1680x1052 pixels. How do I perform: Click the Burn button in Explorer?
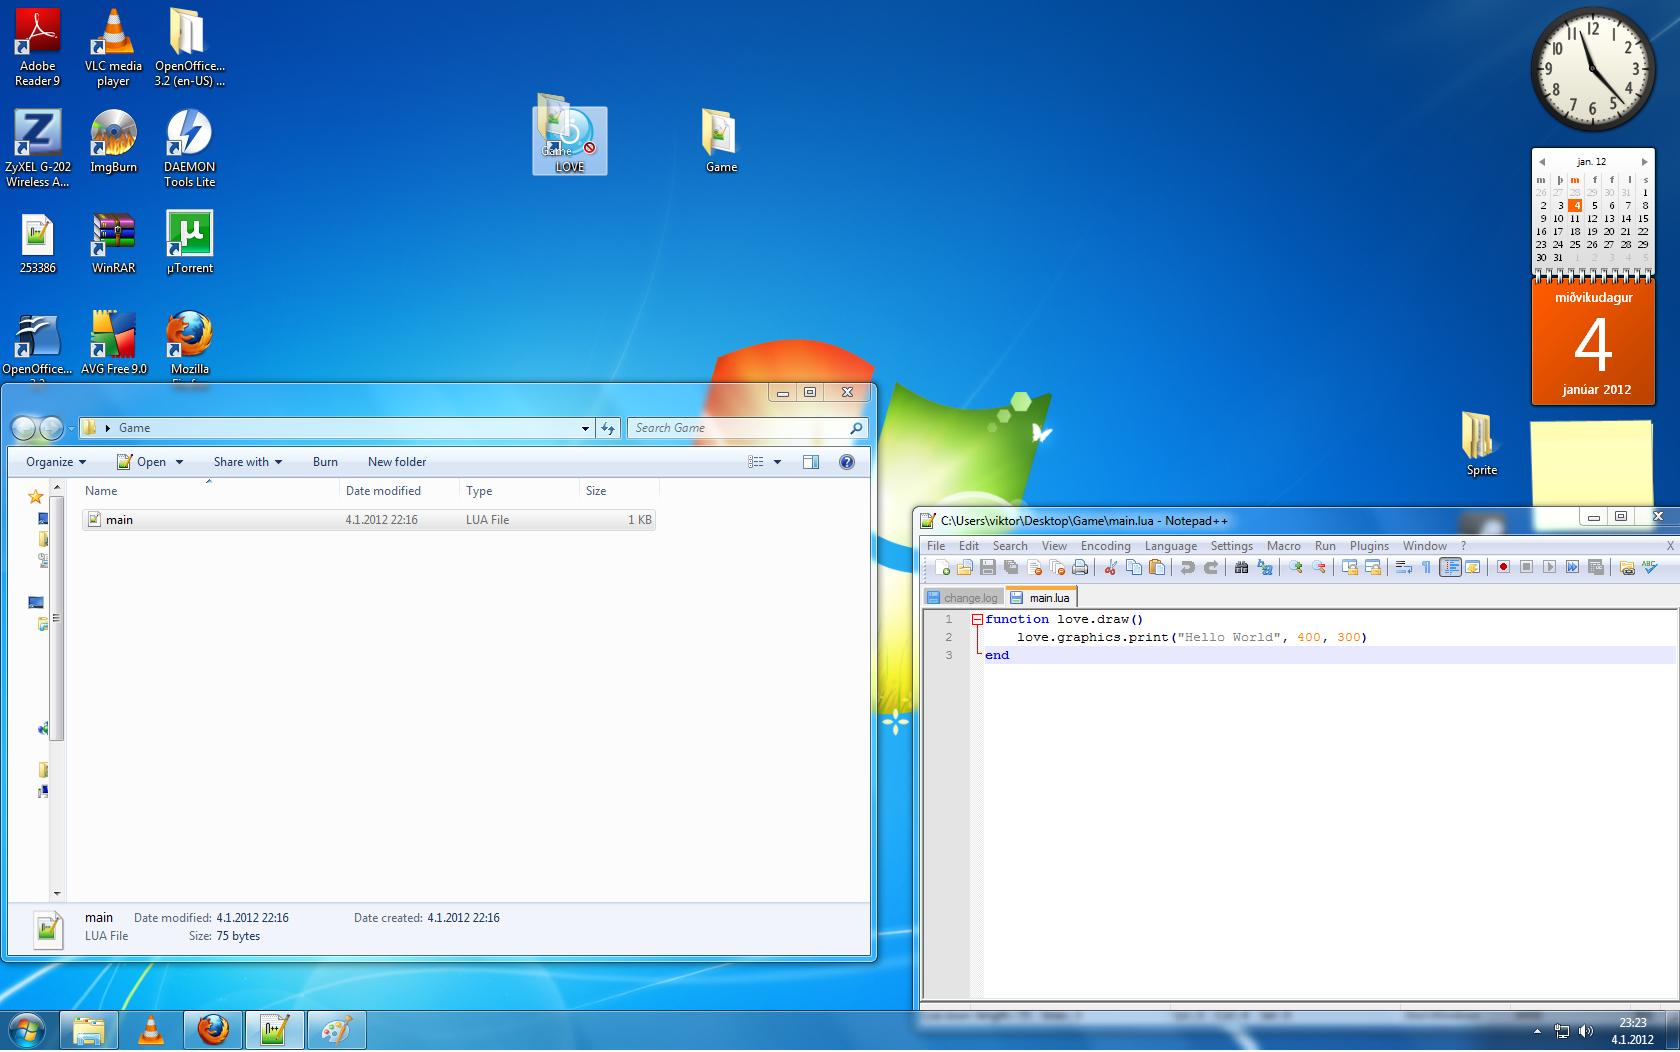point(325,462)
